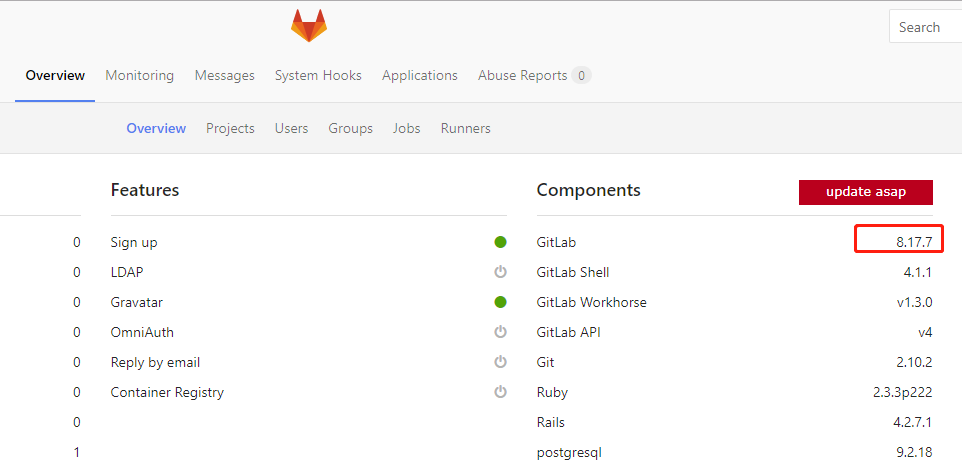Image resolution: width=962 pixels, height=471 pixels.
Task: Click the green Sign up status dot
Action: 501,242
